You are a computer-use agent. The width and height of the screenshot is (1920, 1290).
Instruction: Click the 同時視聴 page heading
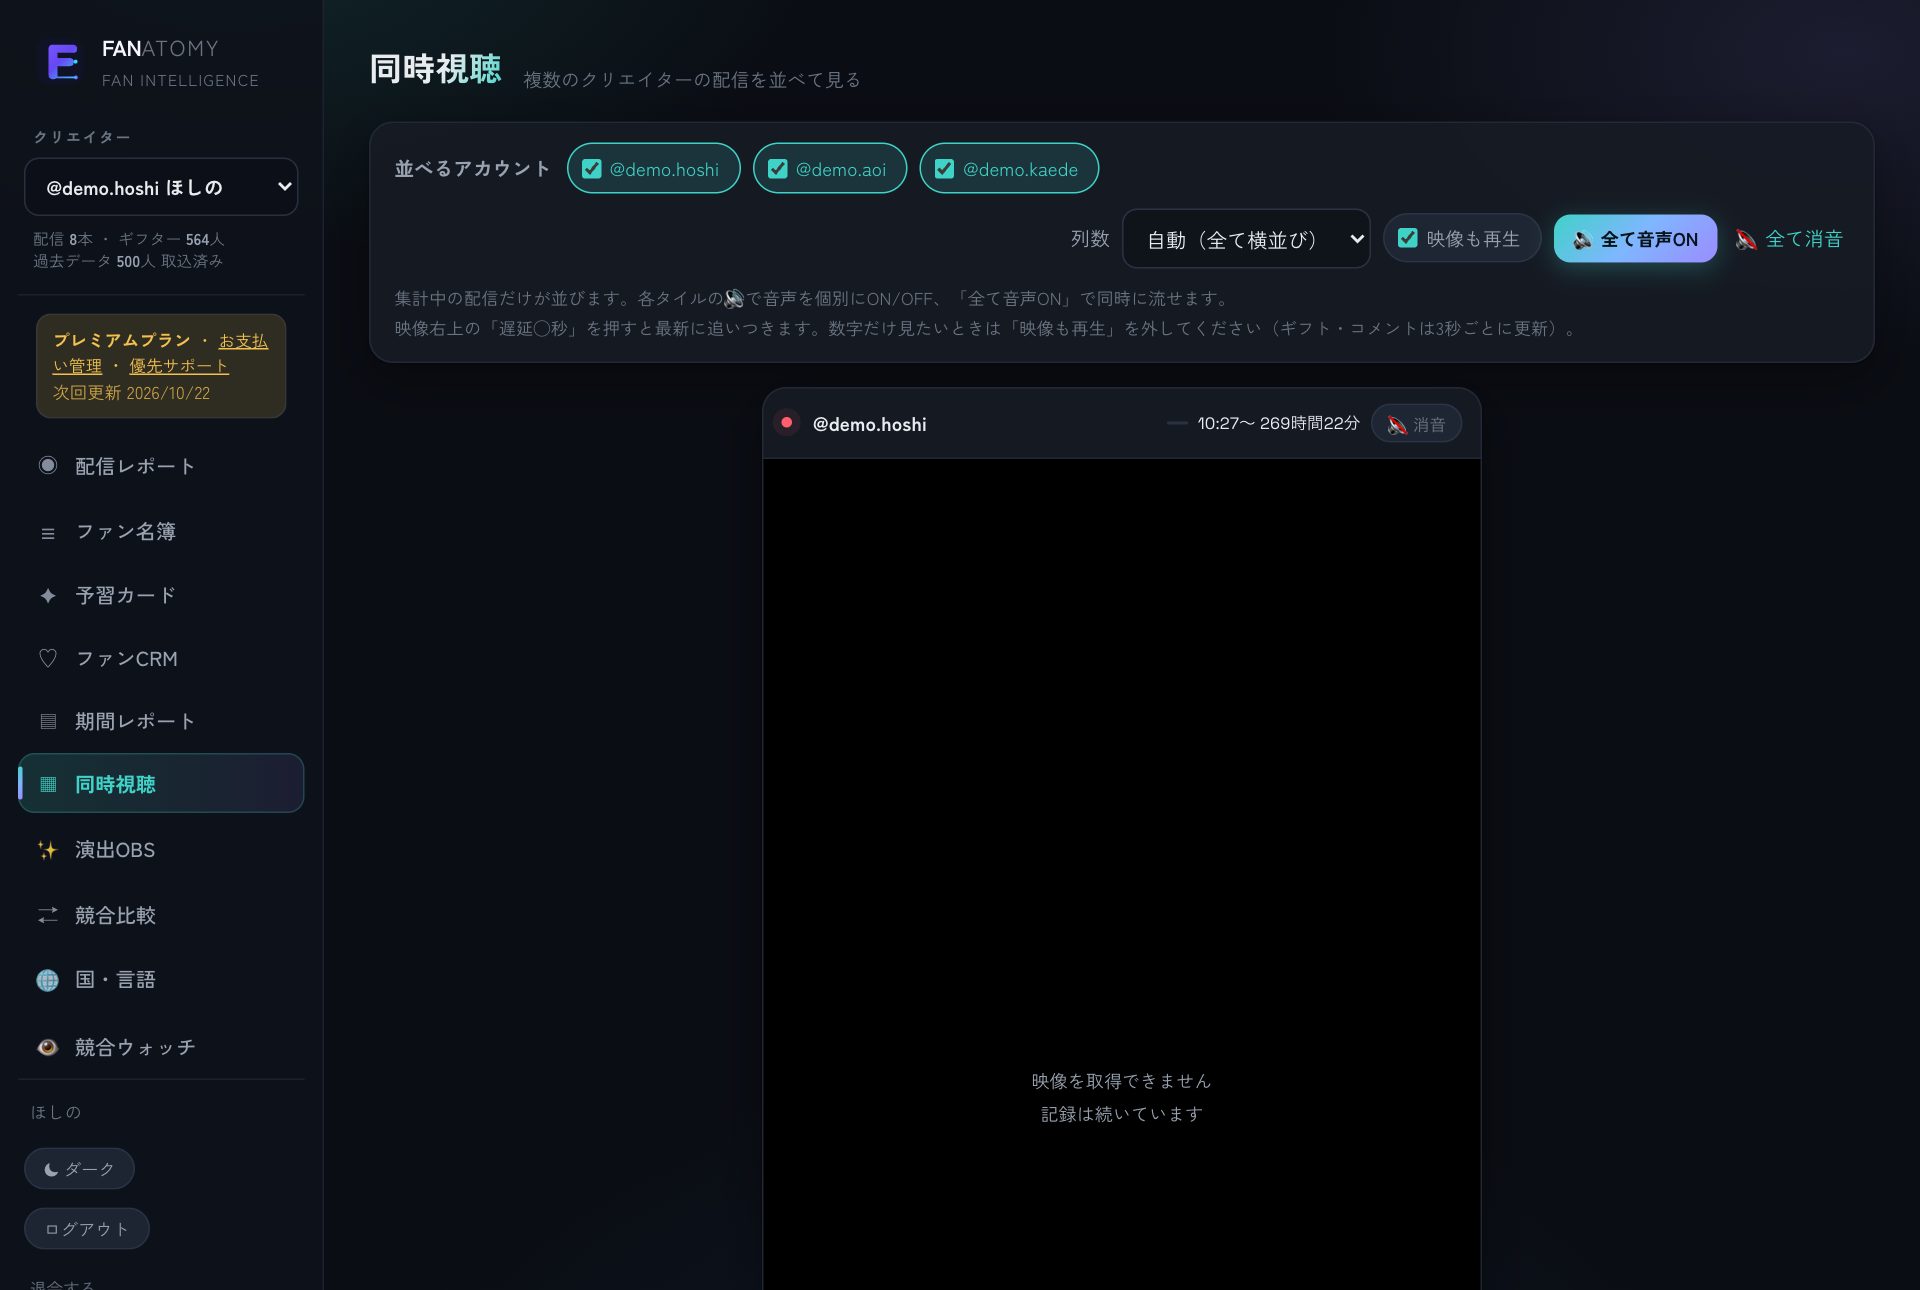(435, 69)
